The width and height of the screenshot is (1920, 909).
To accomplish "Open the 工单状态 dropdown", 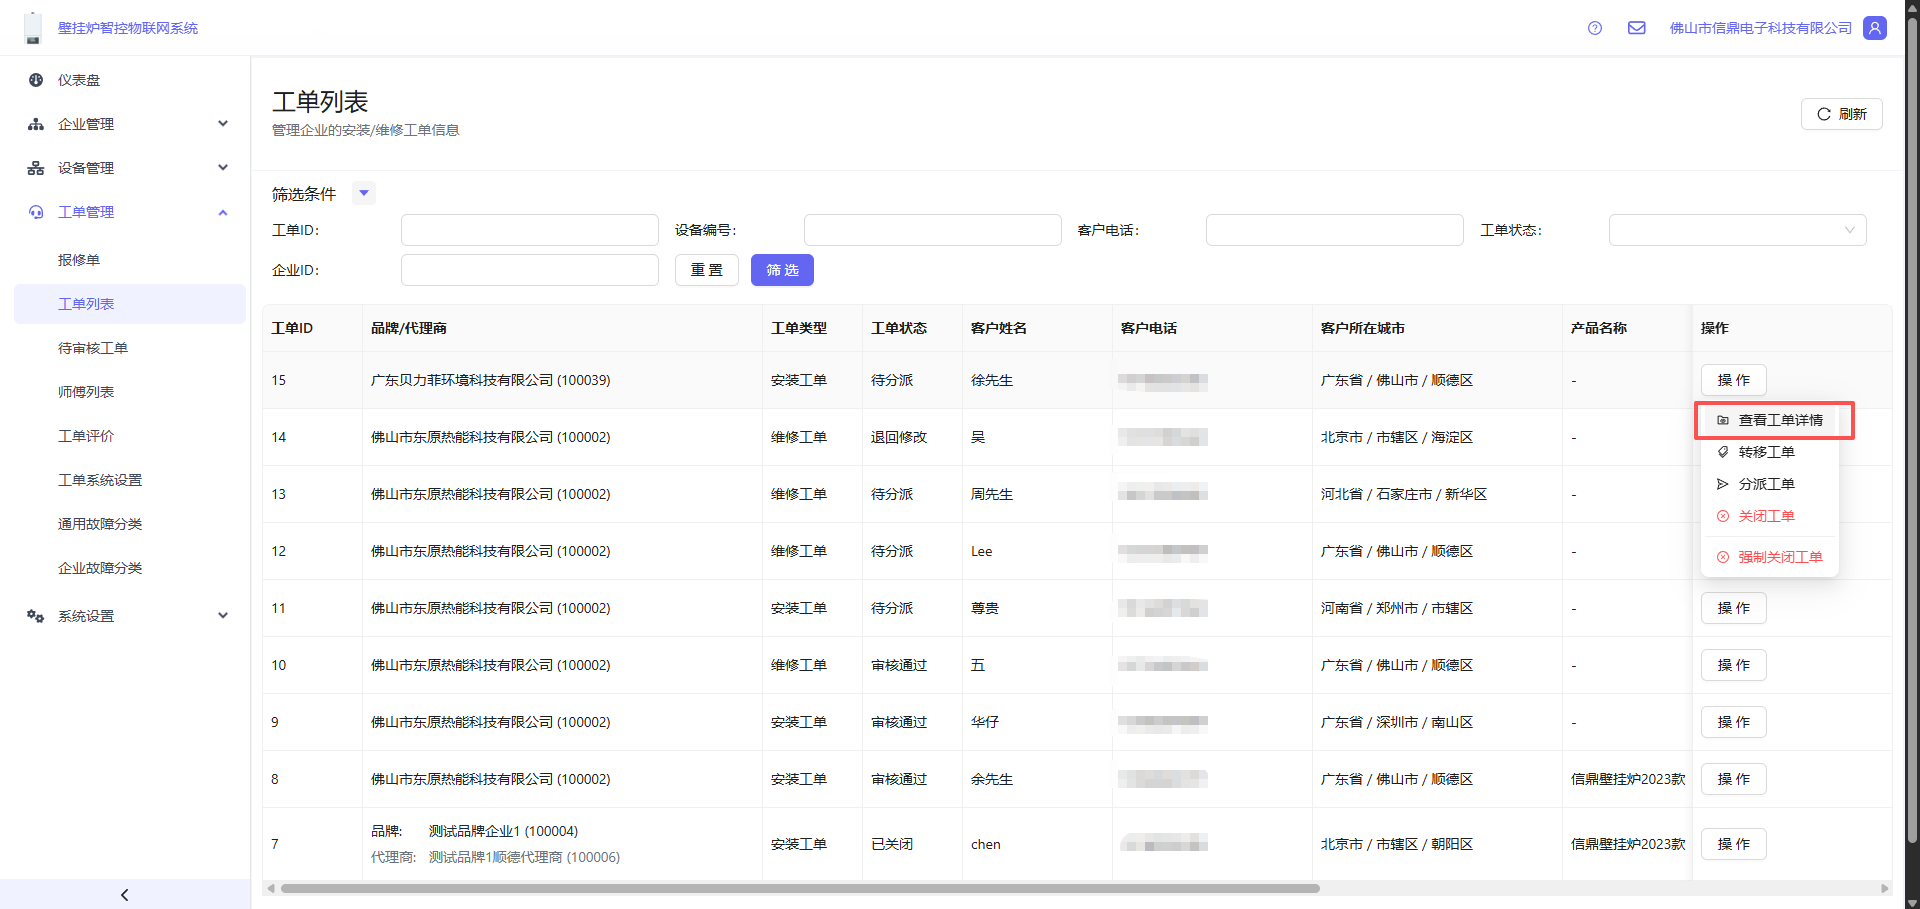I will [x=1737, y=230].
